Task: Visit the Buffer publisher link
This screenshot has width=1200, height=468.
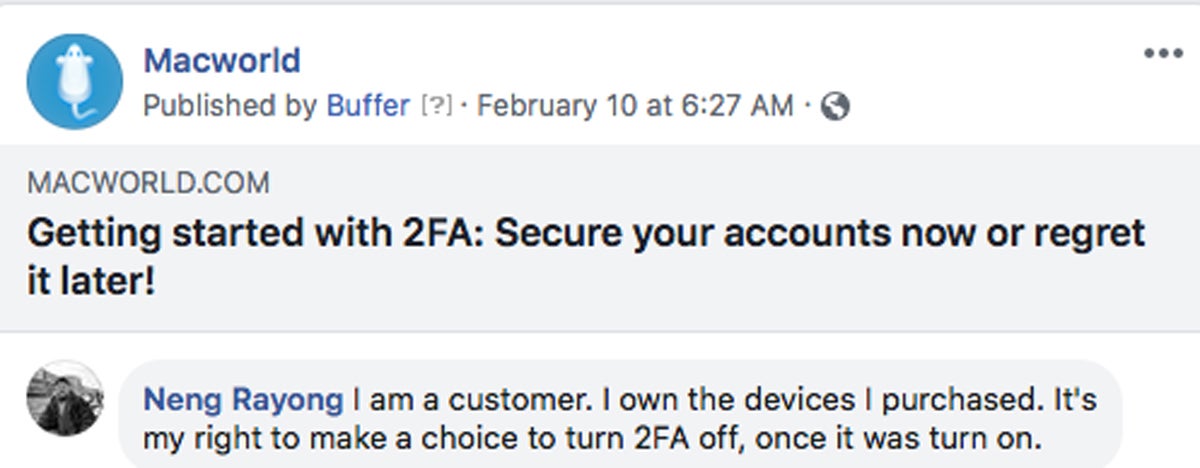Action: (x=368, y=105)
